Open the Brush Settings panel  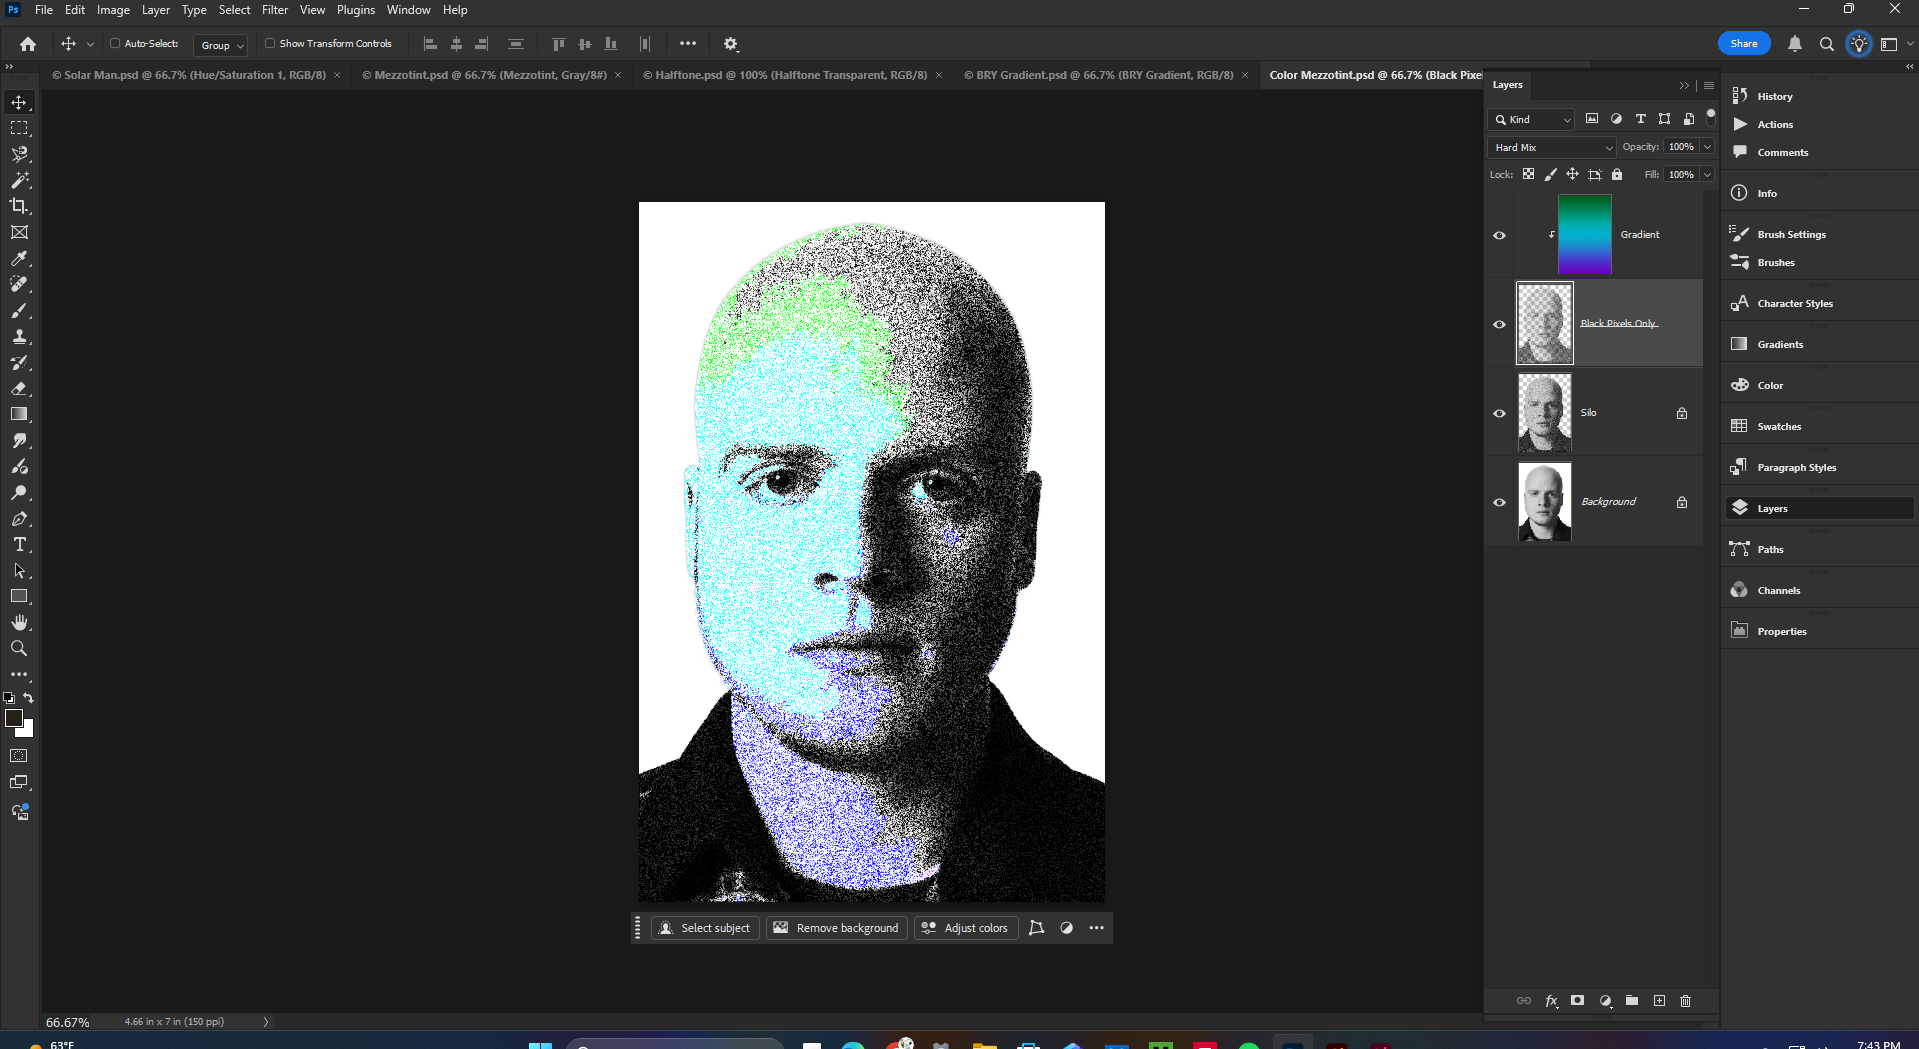[x=1789, y=233]
